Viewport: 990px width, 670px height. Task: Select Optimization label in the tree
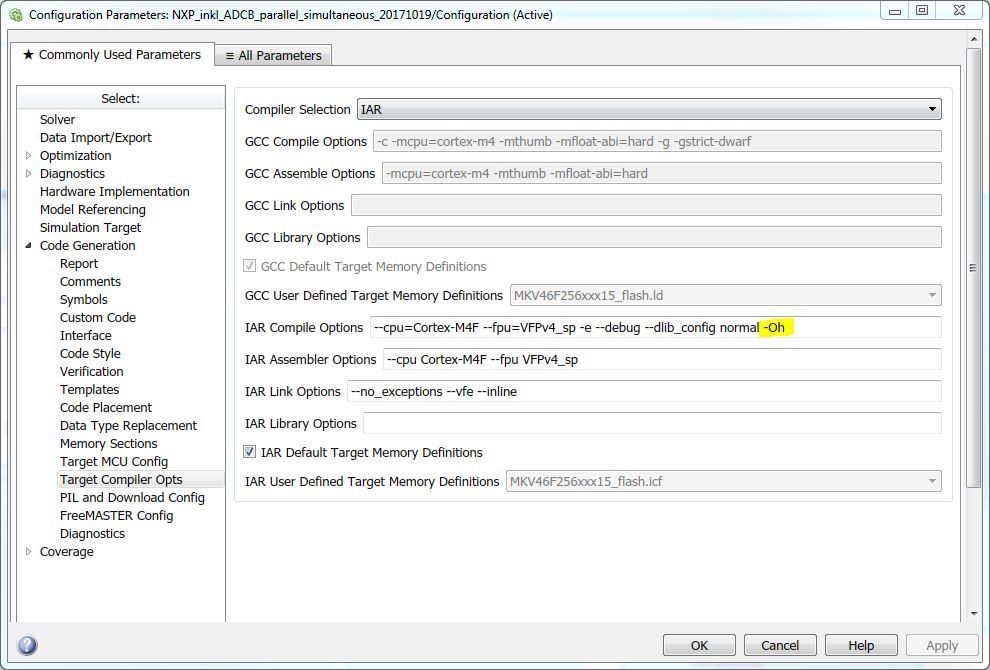coord(75,155)
